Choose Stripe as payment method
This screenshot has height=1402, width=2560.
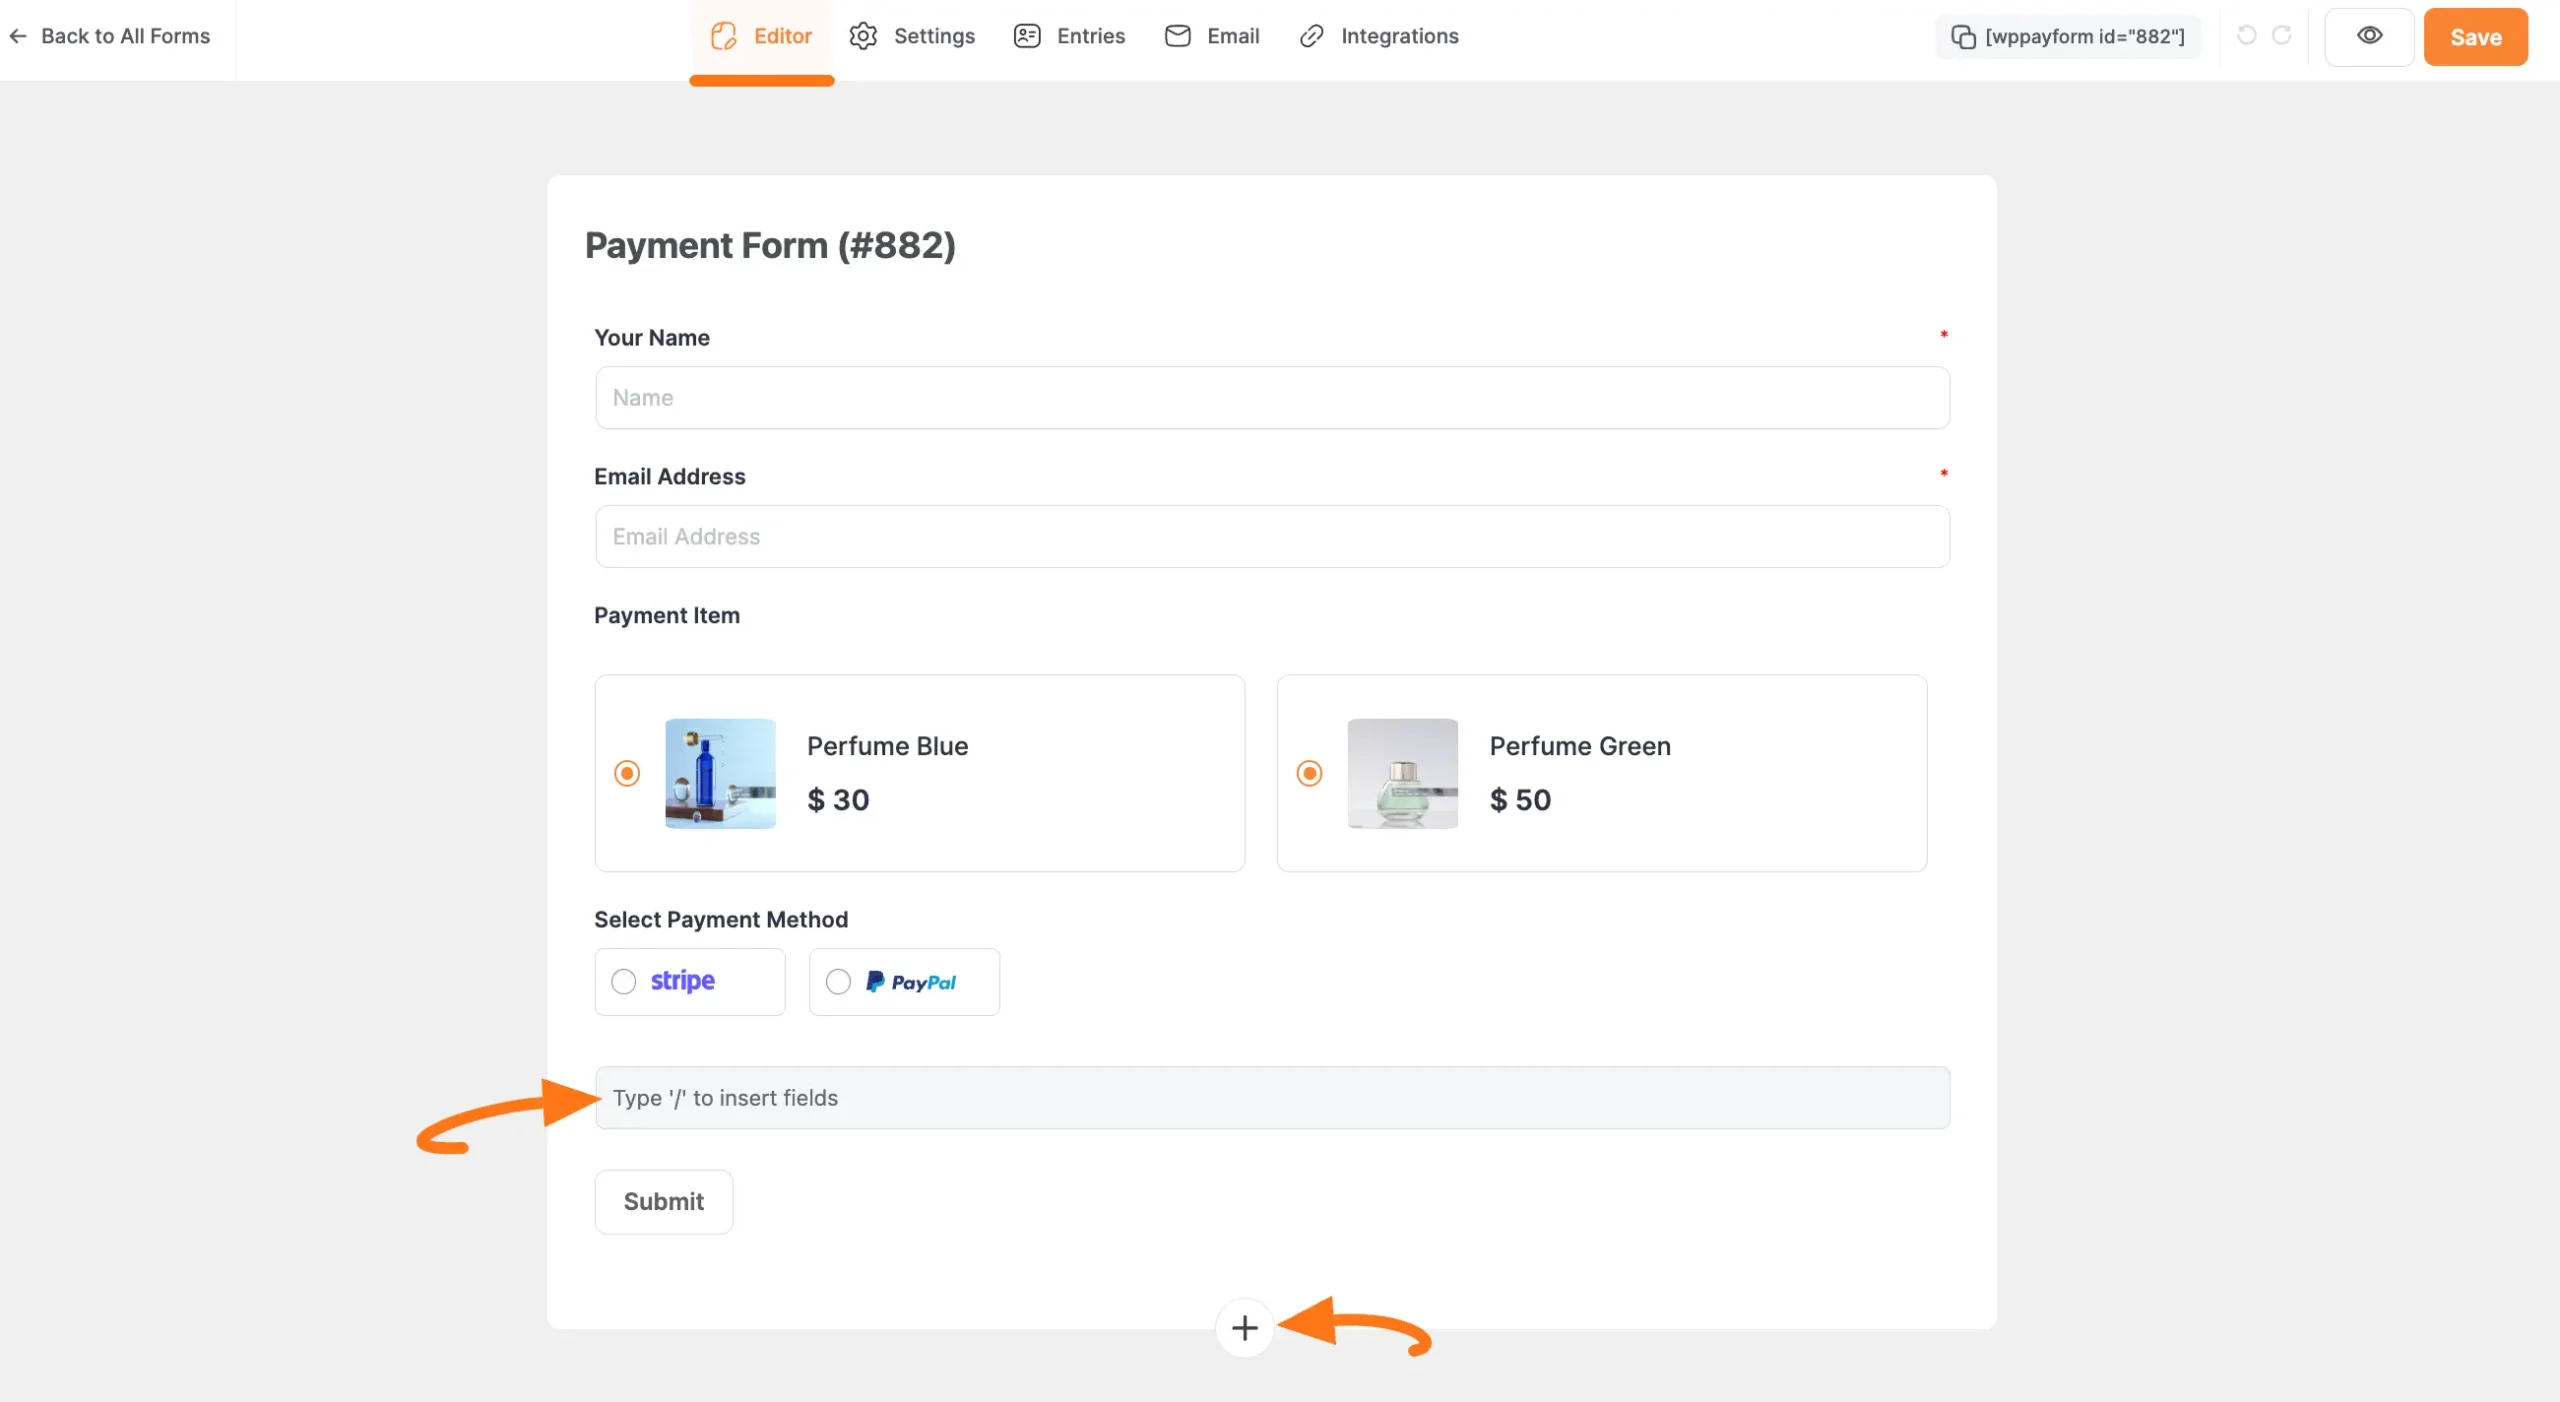point(623,981)
